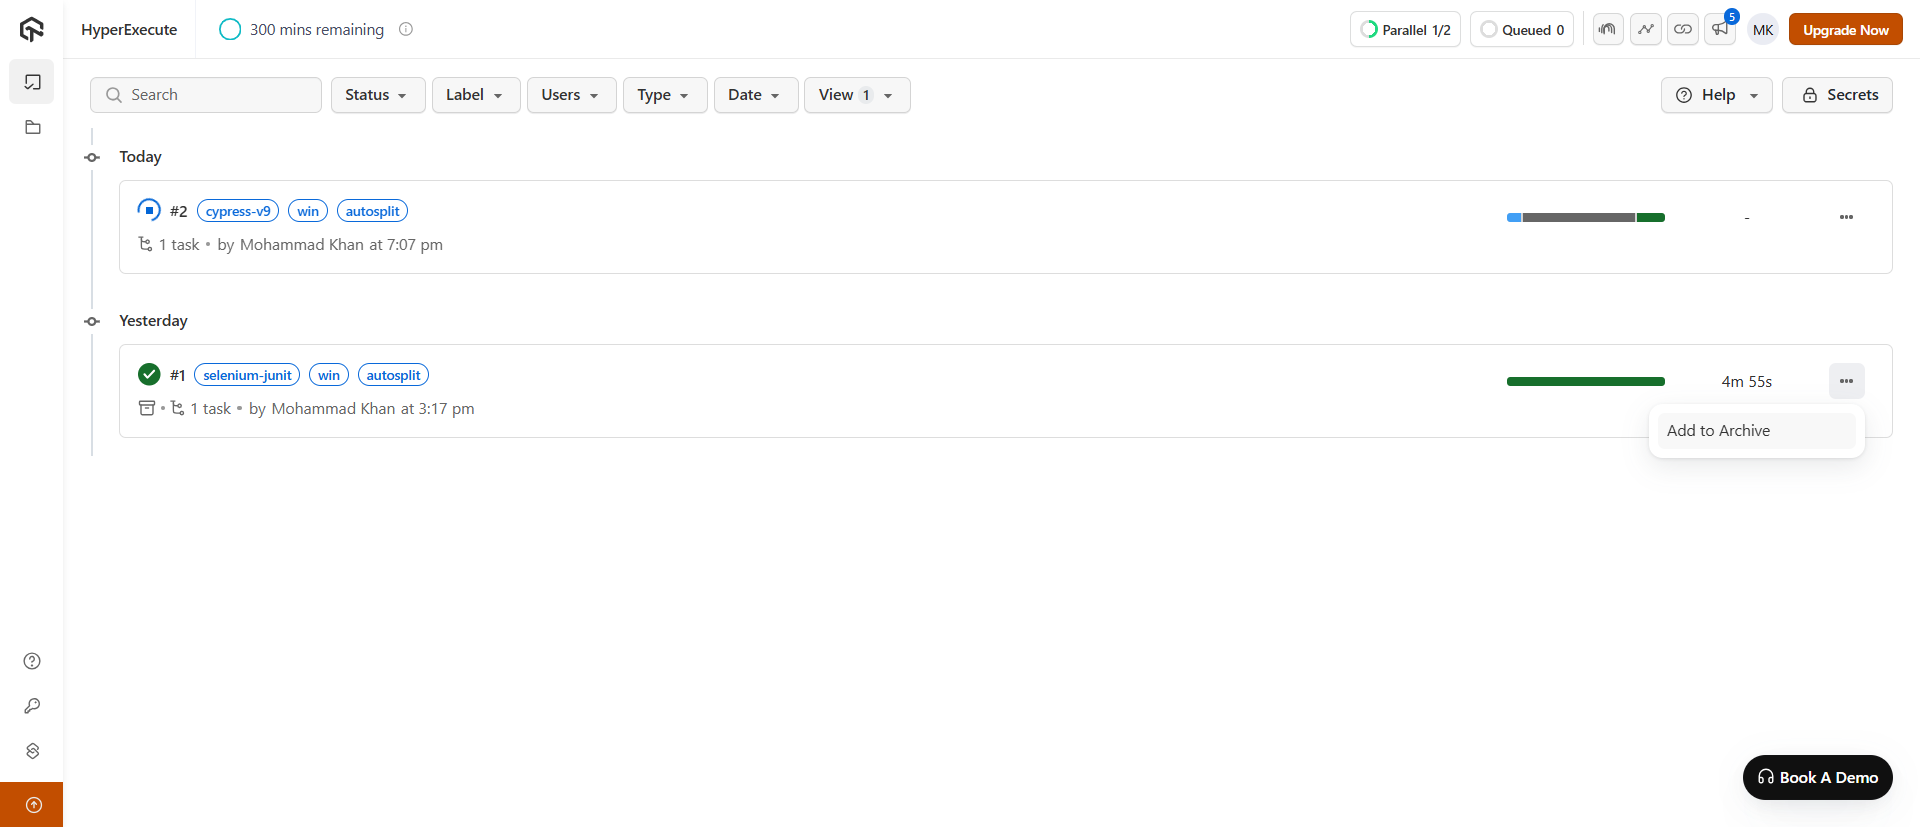This screenshot has width=1920, height=827.
Task: Click the "#2" job number
Action: 179,211
